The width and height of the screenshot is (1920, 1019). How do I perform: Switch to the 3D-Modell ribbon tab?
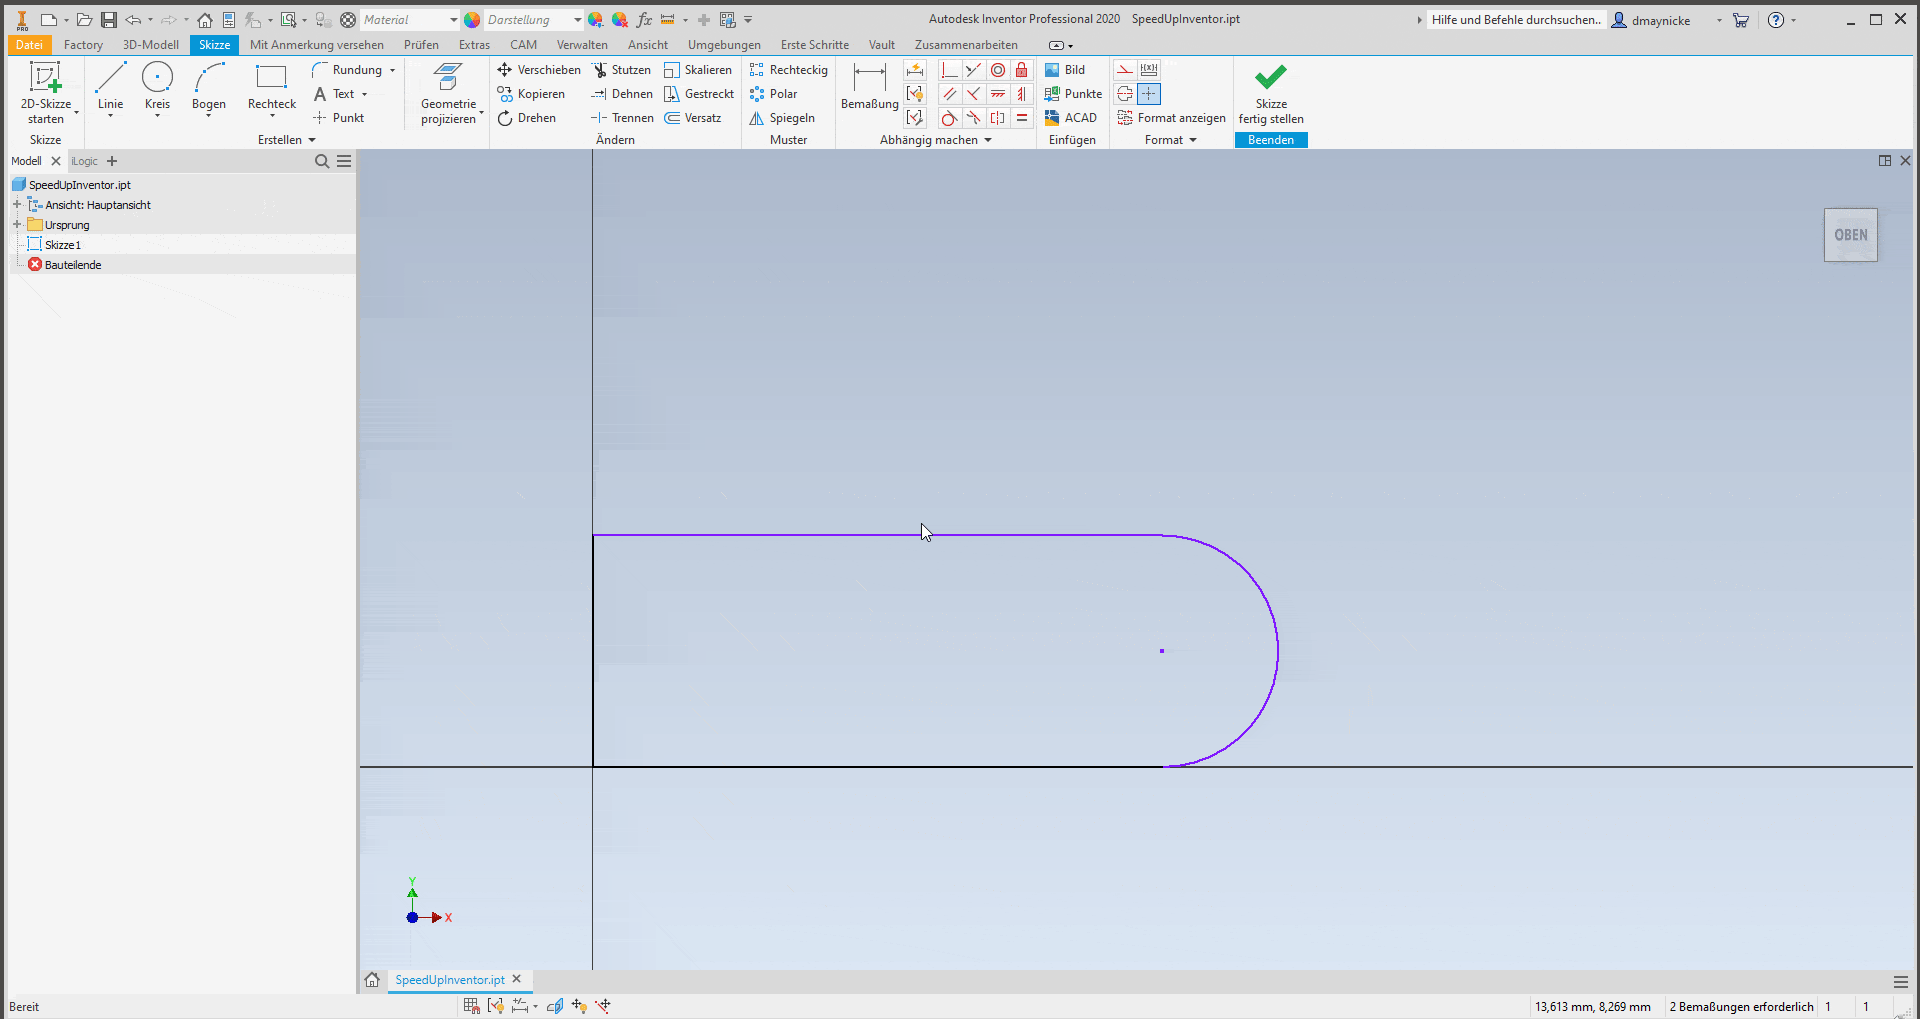pyautogui.click(x=150, y=45)
